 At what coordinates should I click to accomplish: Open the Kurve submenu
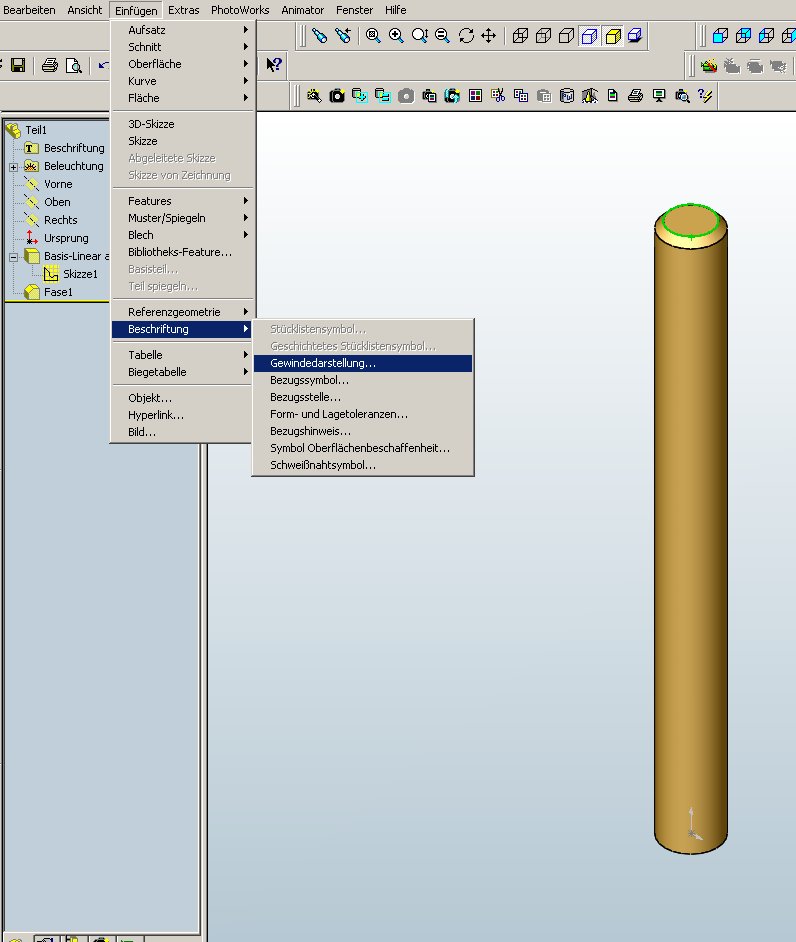[183, 81]
